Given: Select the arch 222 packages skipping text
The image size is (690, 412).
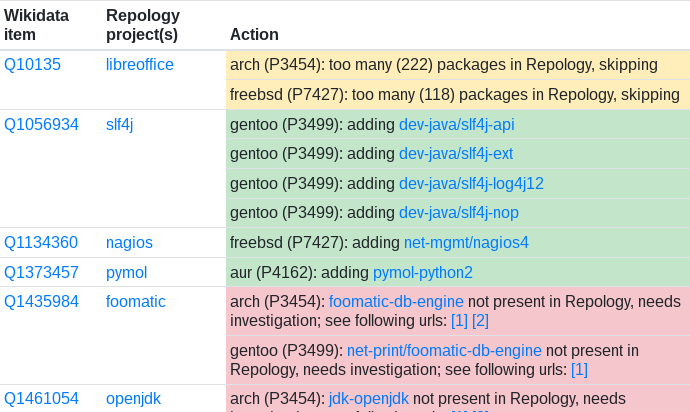Looking at the screenshot, I should [x=444, y=65].
